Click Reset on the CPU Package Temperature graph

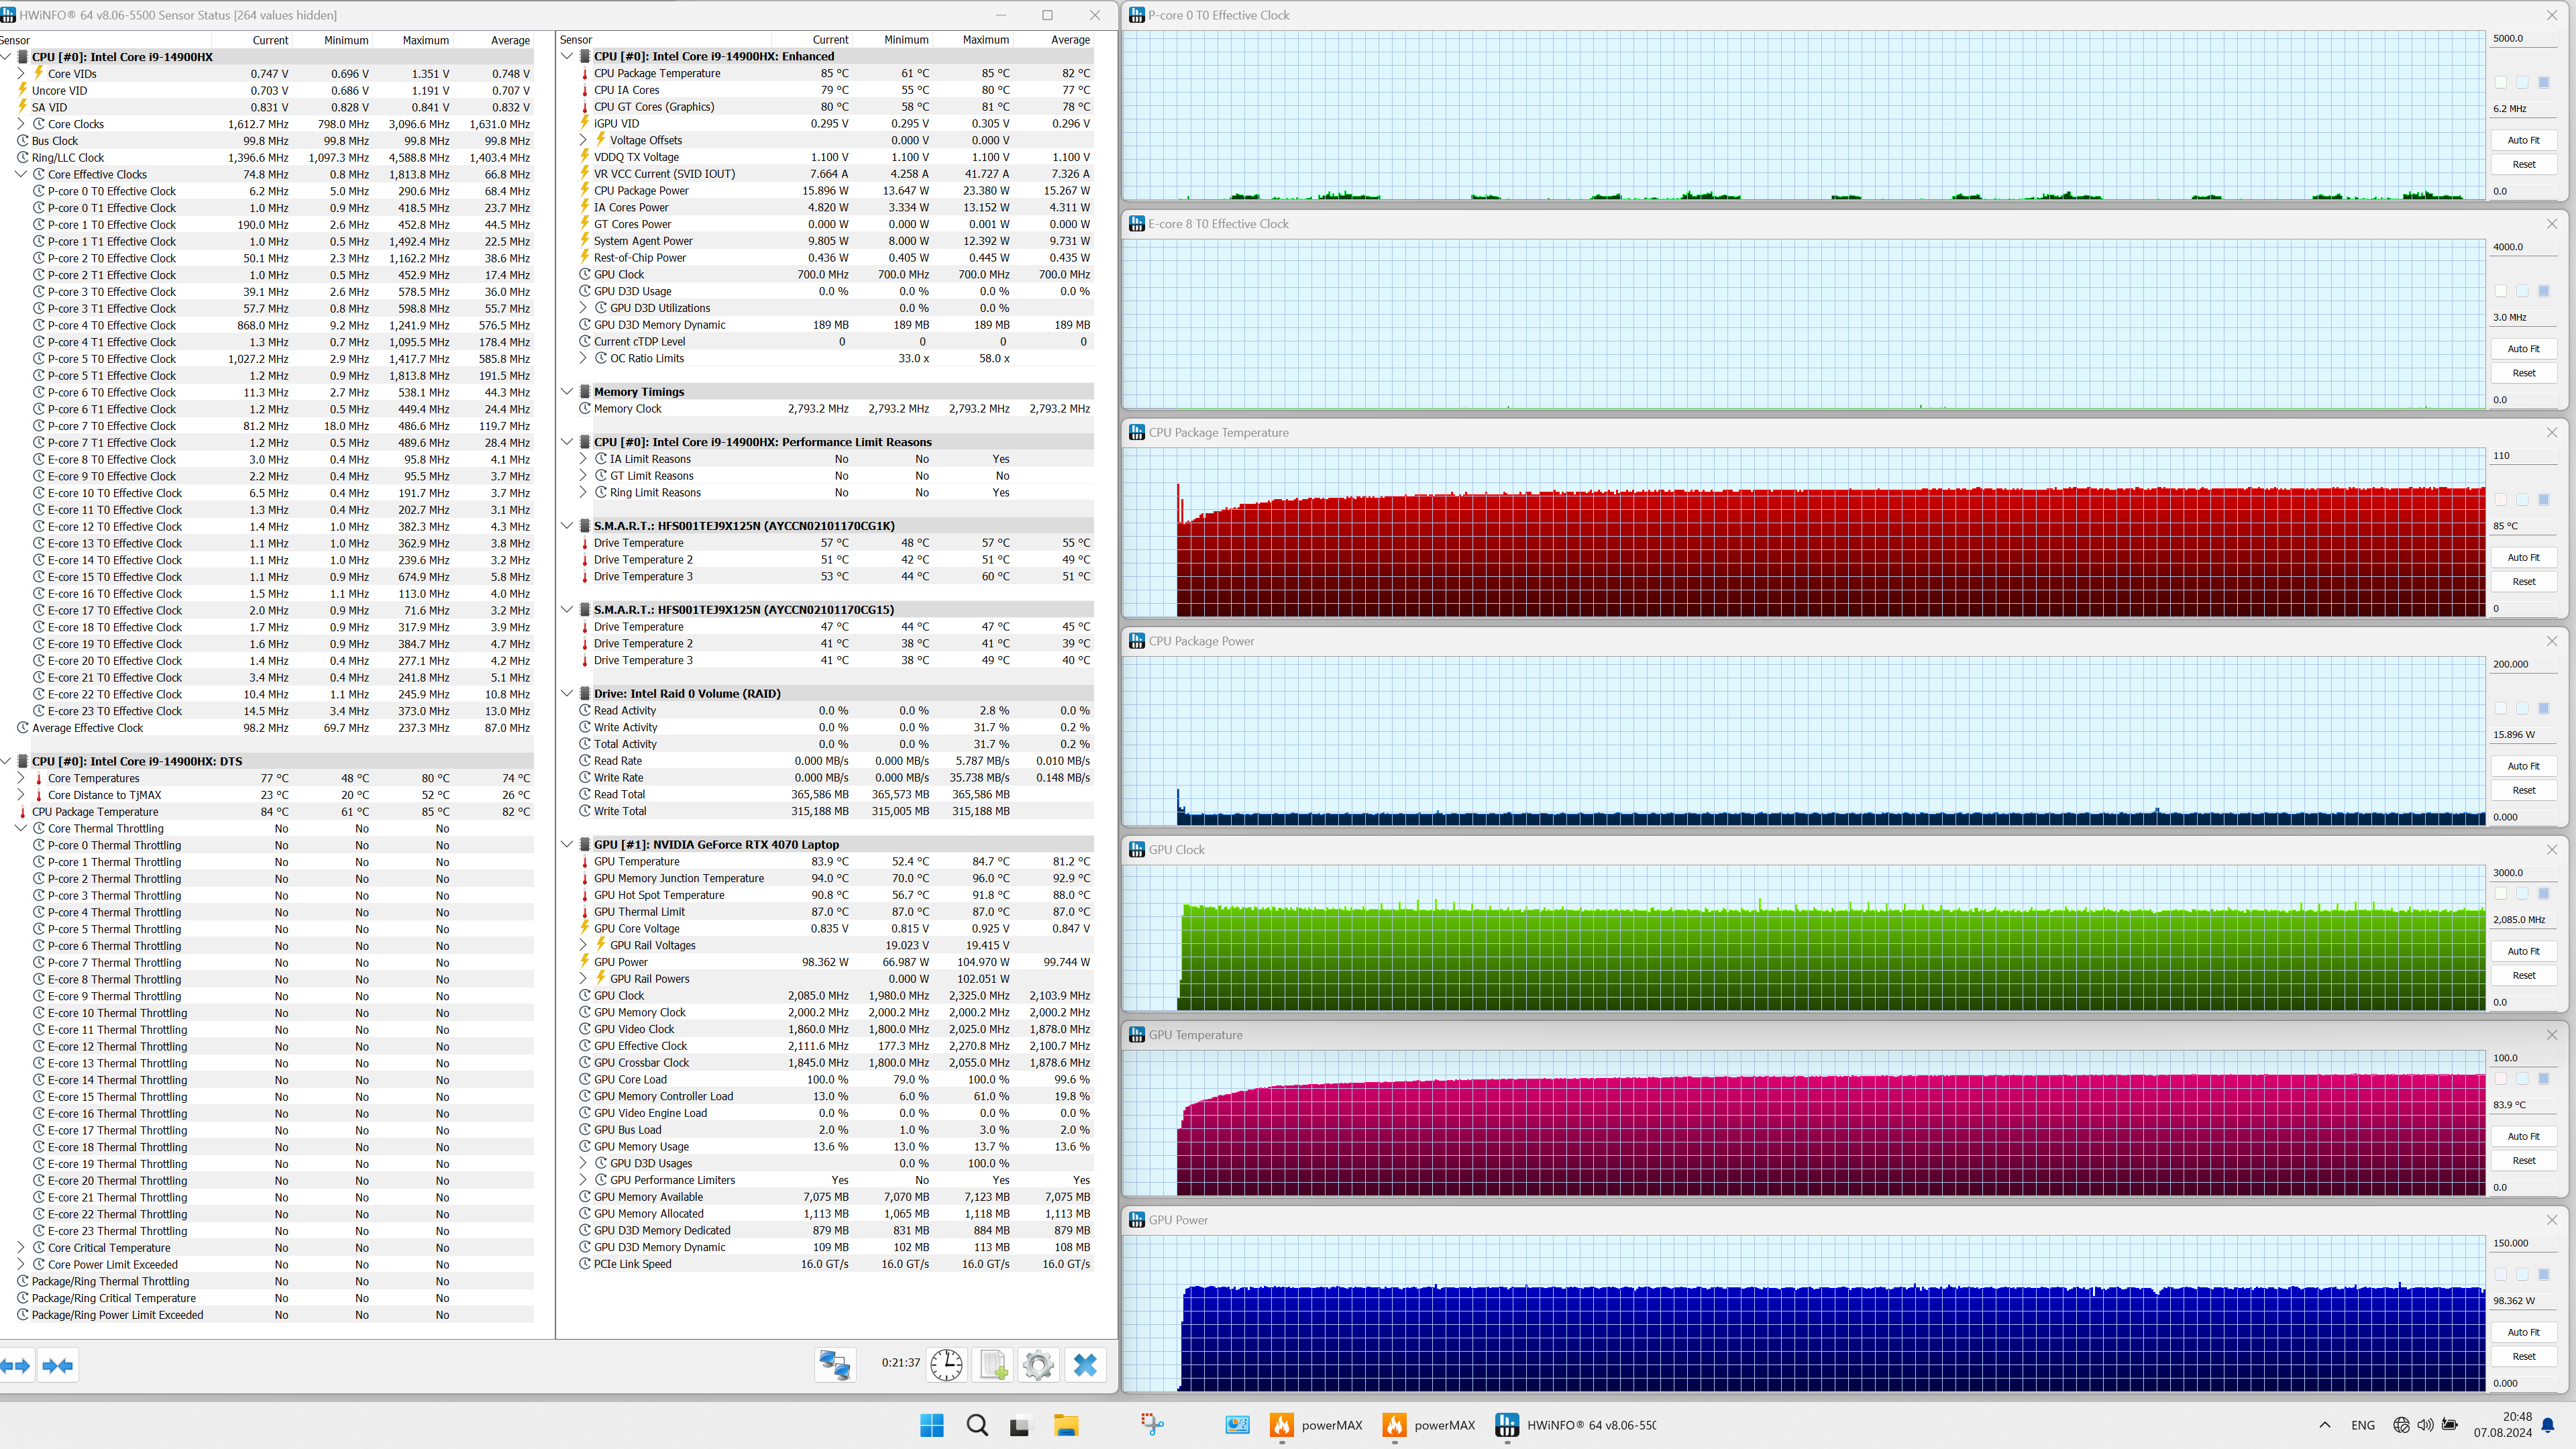[x=2523, y=581]
